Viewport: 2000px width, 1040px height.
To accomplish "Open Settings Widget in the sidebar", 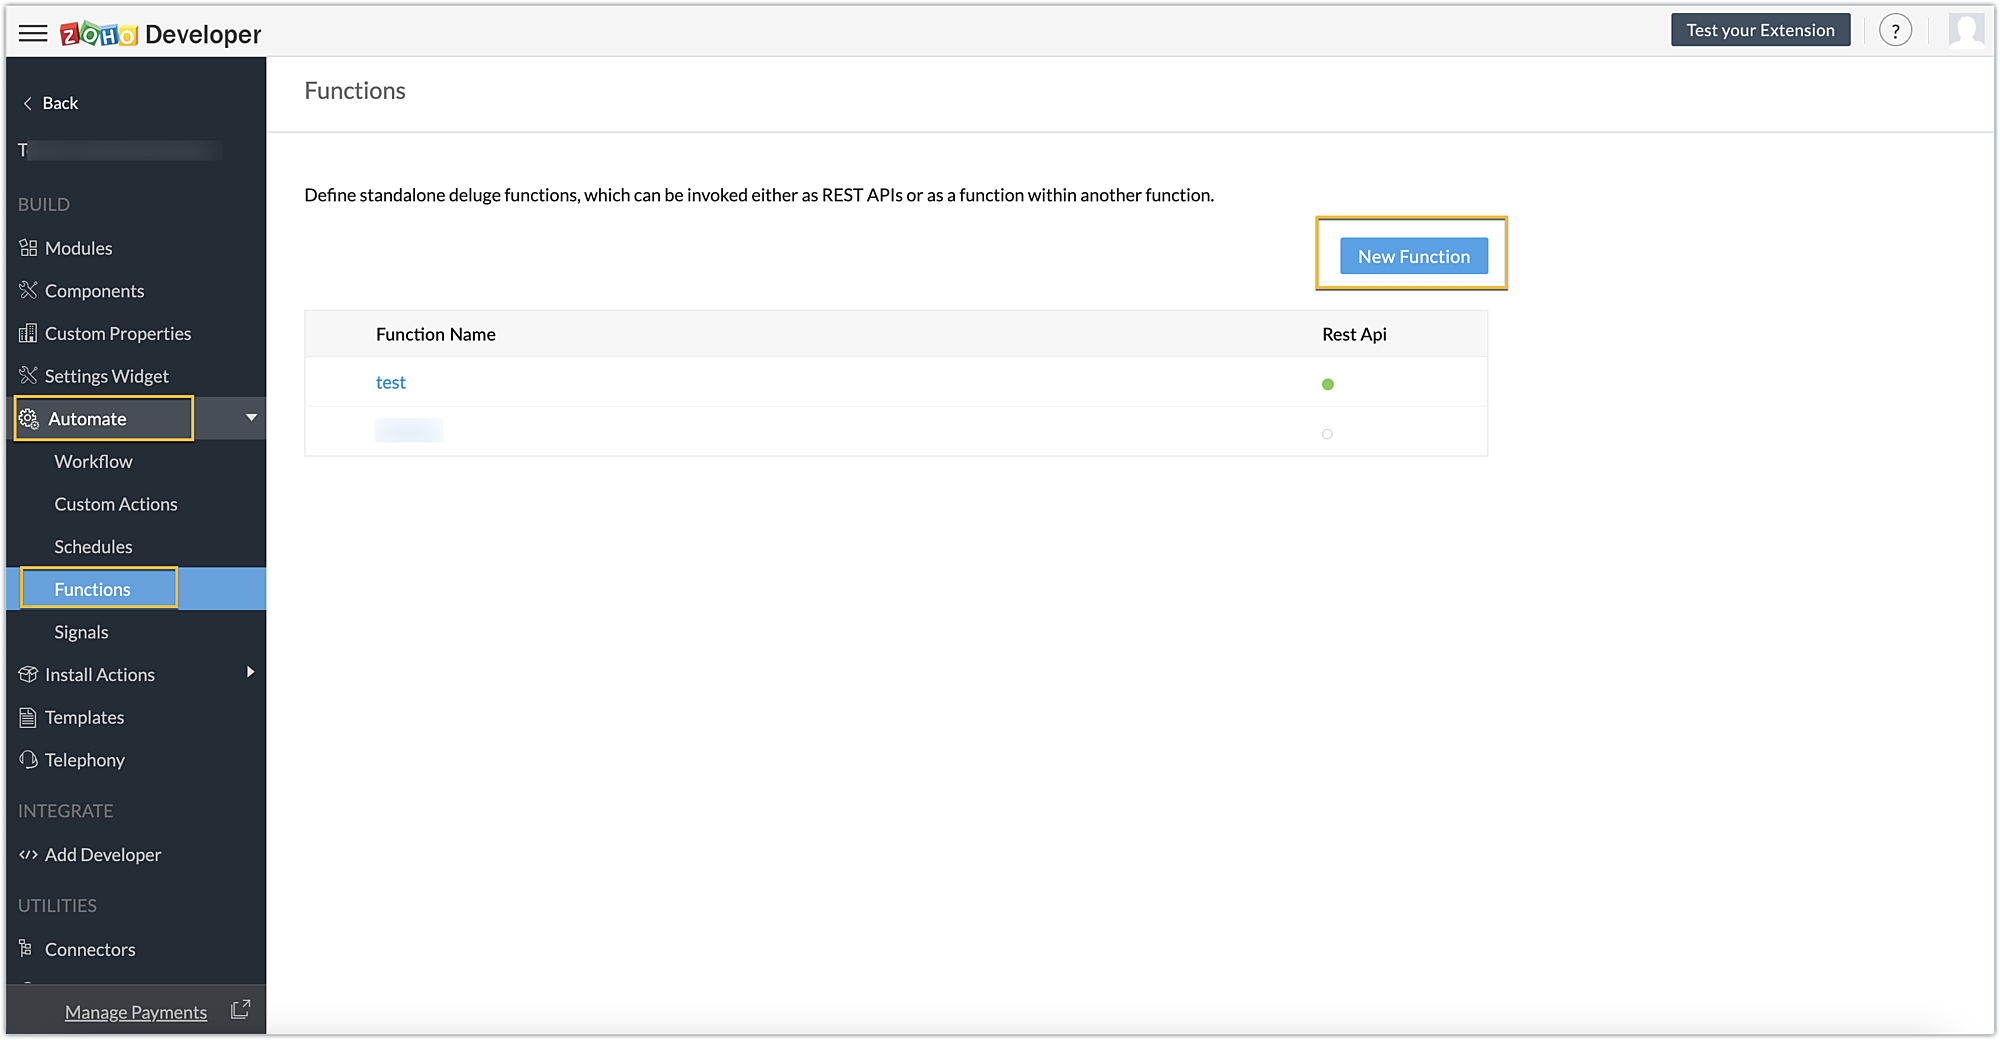I will [x=107, y=376].
